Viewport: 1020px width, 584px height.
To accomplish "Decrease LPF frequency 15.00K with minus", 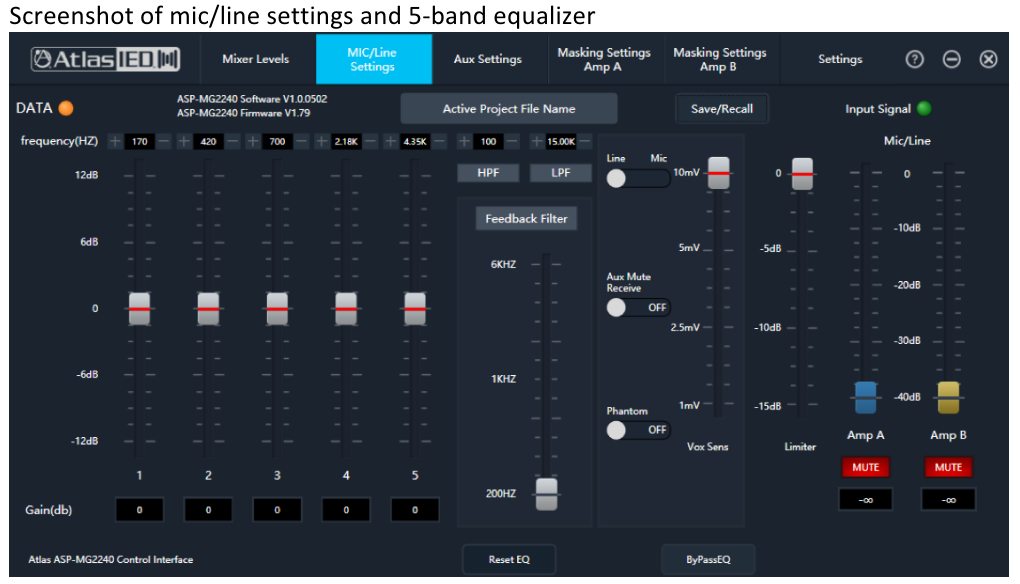I will (x=585, y=141).
